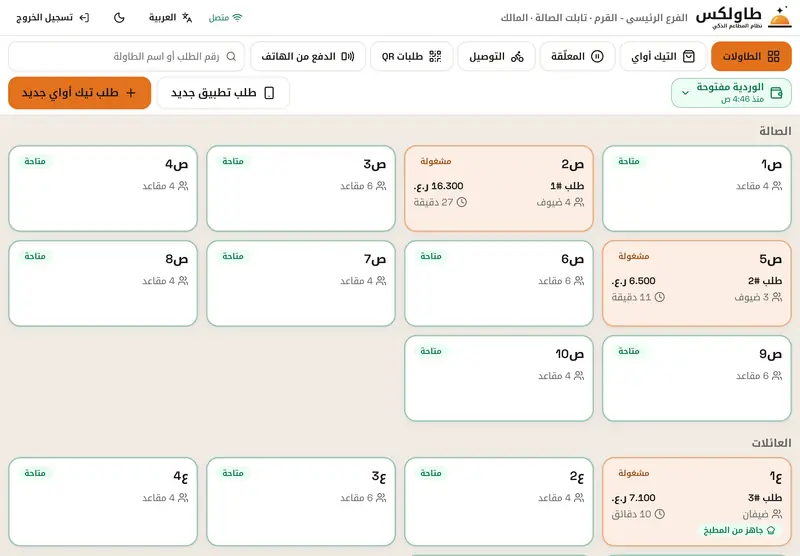Viewport: 800px width, 556px height.
Task: Click the shift wallet icon
Action: (x=776, y=93)
